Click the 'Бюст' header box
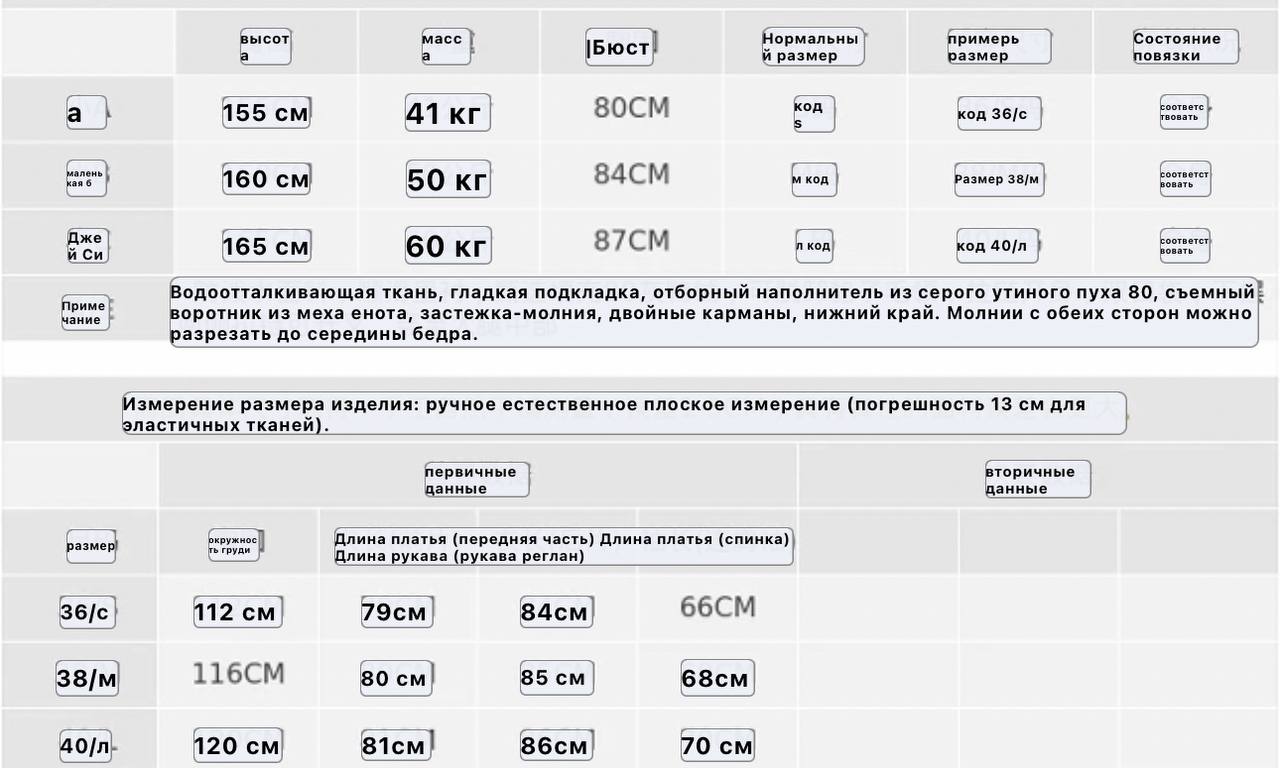This screenshot has height=768, width=1280. point(619,47)
